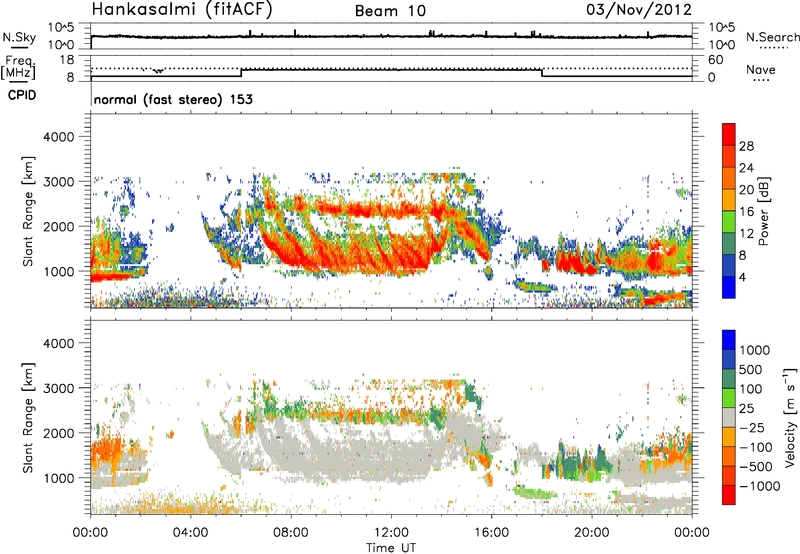Click the date '03/Nov/2012'
This screenshot has width=800, height=554.
(639, 9)
